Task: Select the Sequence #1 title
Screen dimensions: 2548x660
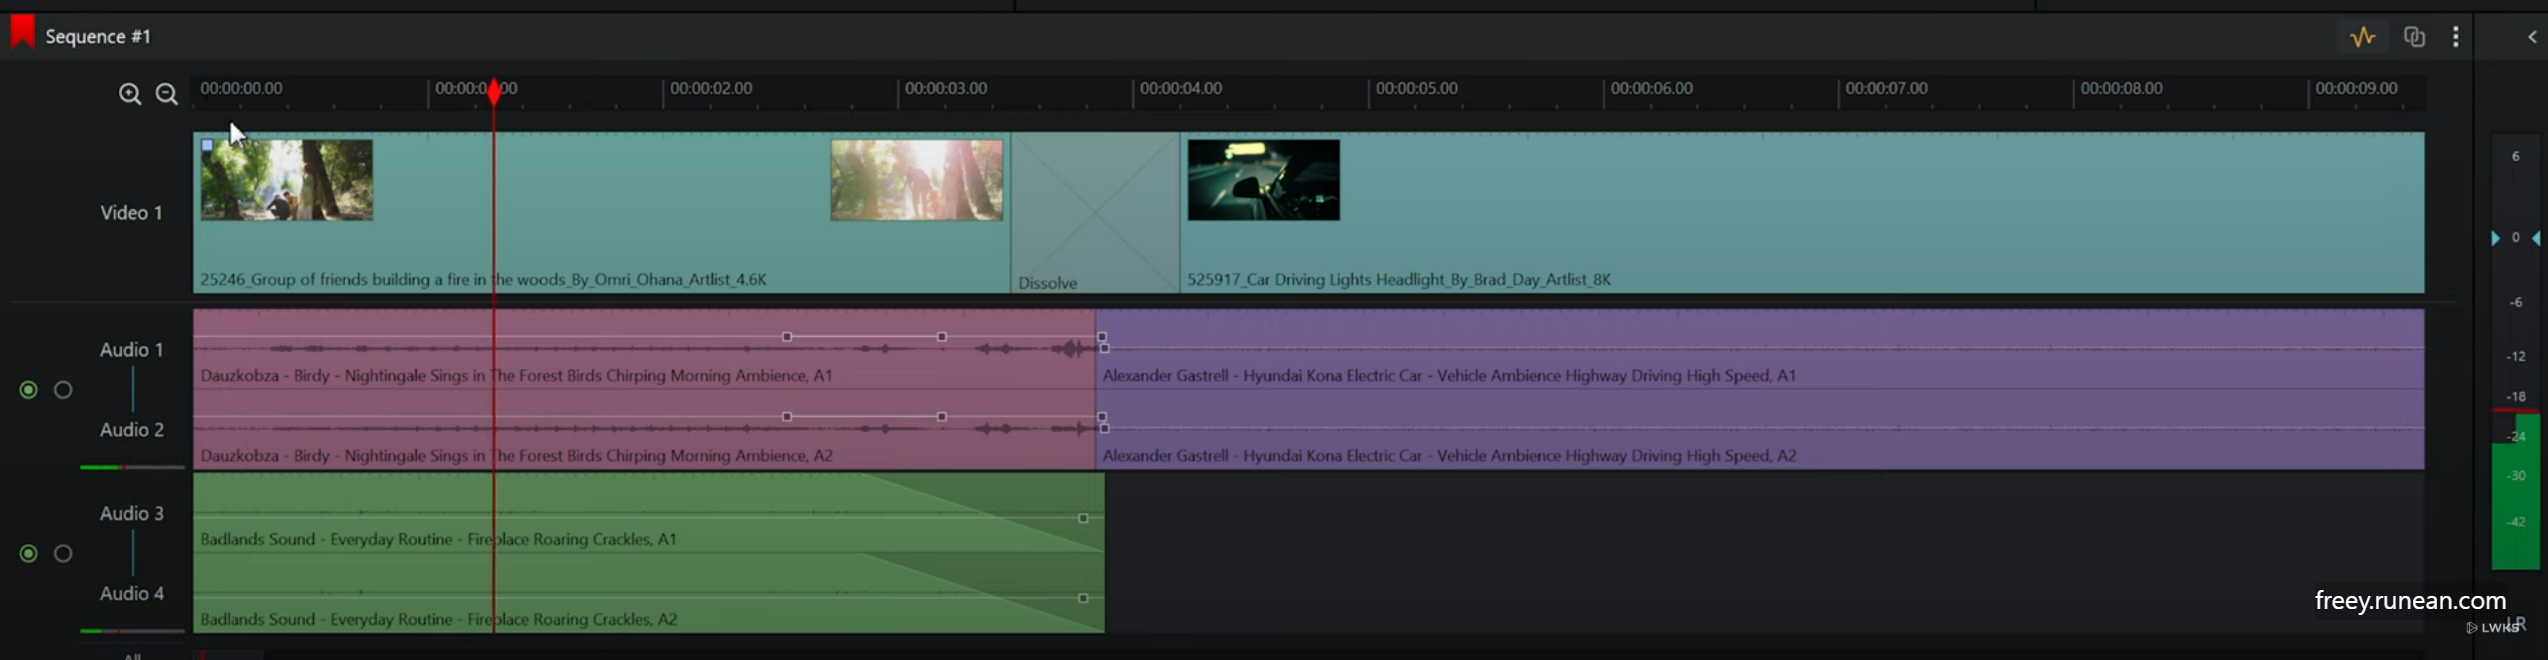Action: pos(98,36)
